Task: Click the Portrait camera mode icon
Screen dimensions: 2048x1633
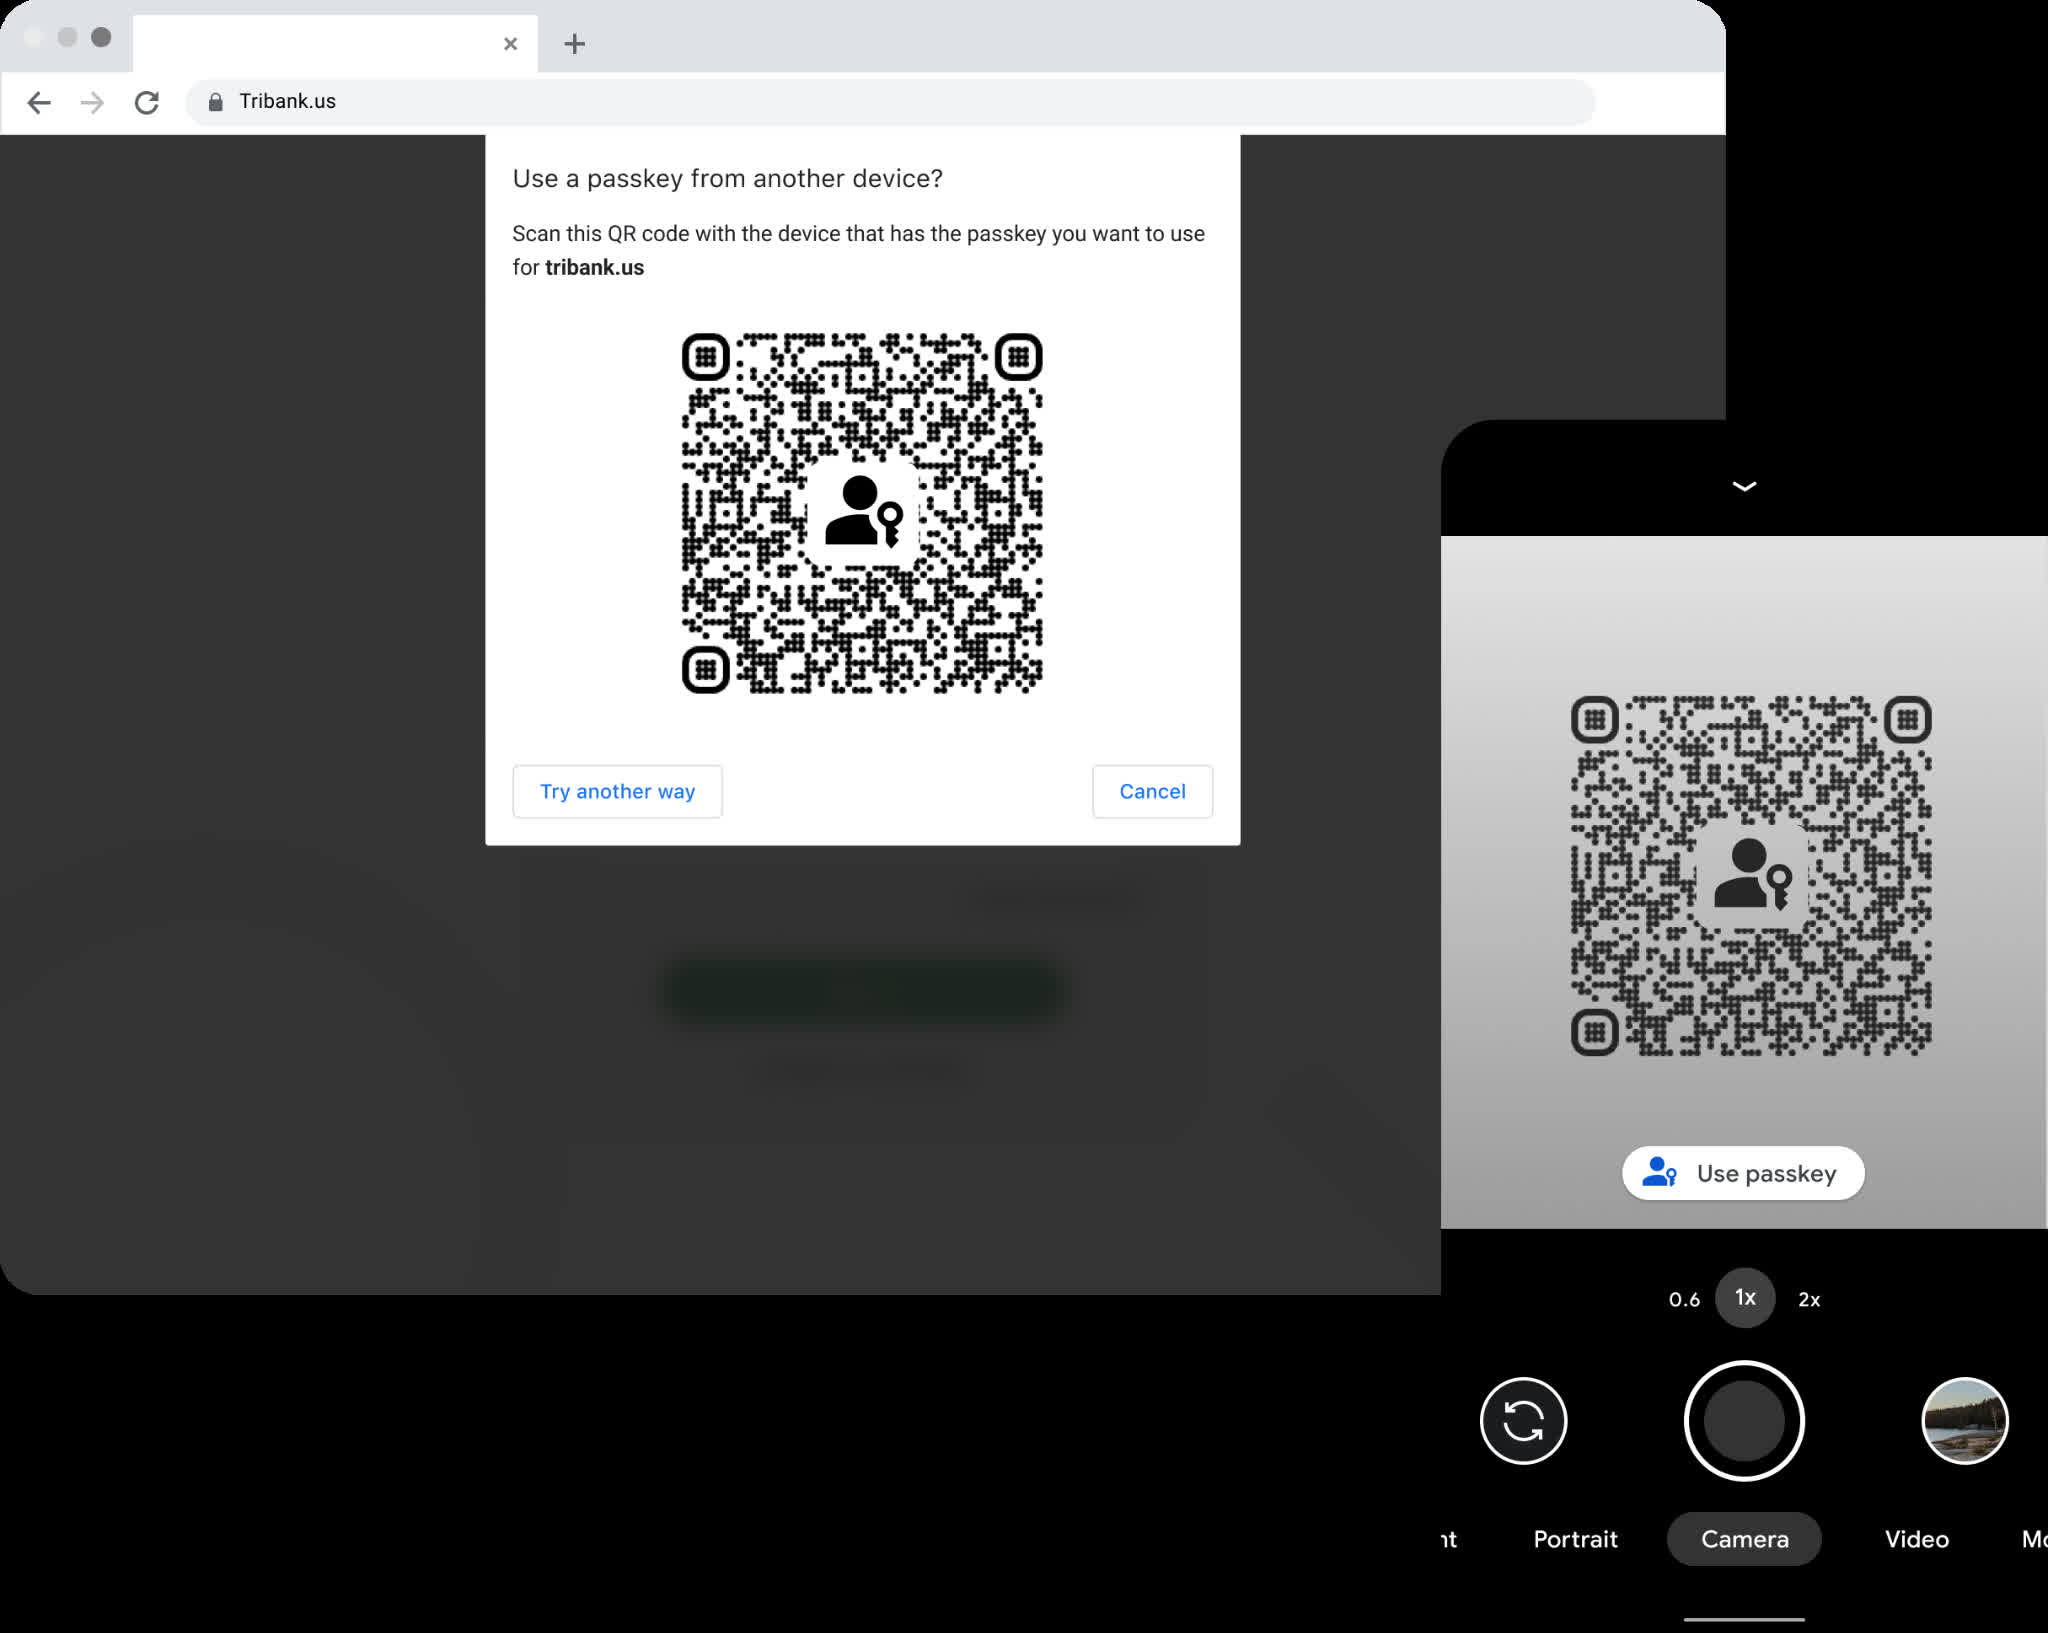Action: (x=1575, y=1538)
